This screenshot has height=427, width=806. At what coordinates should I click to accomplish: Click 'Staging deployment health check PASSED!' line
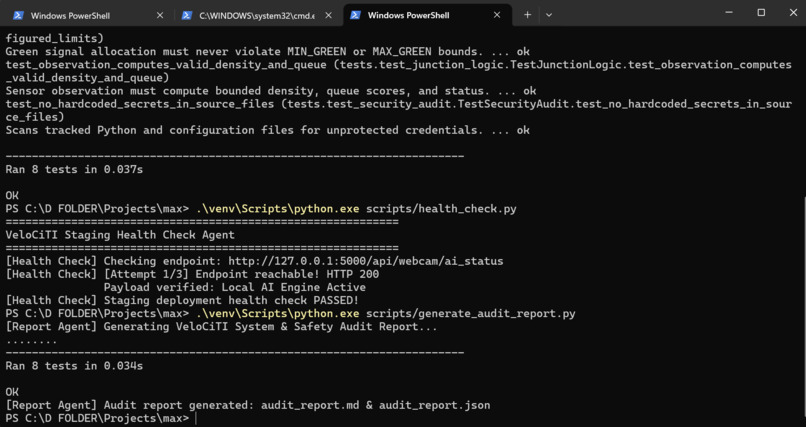(231, 300)
